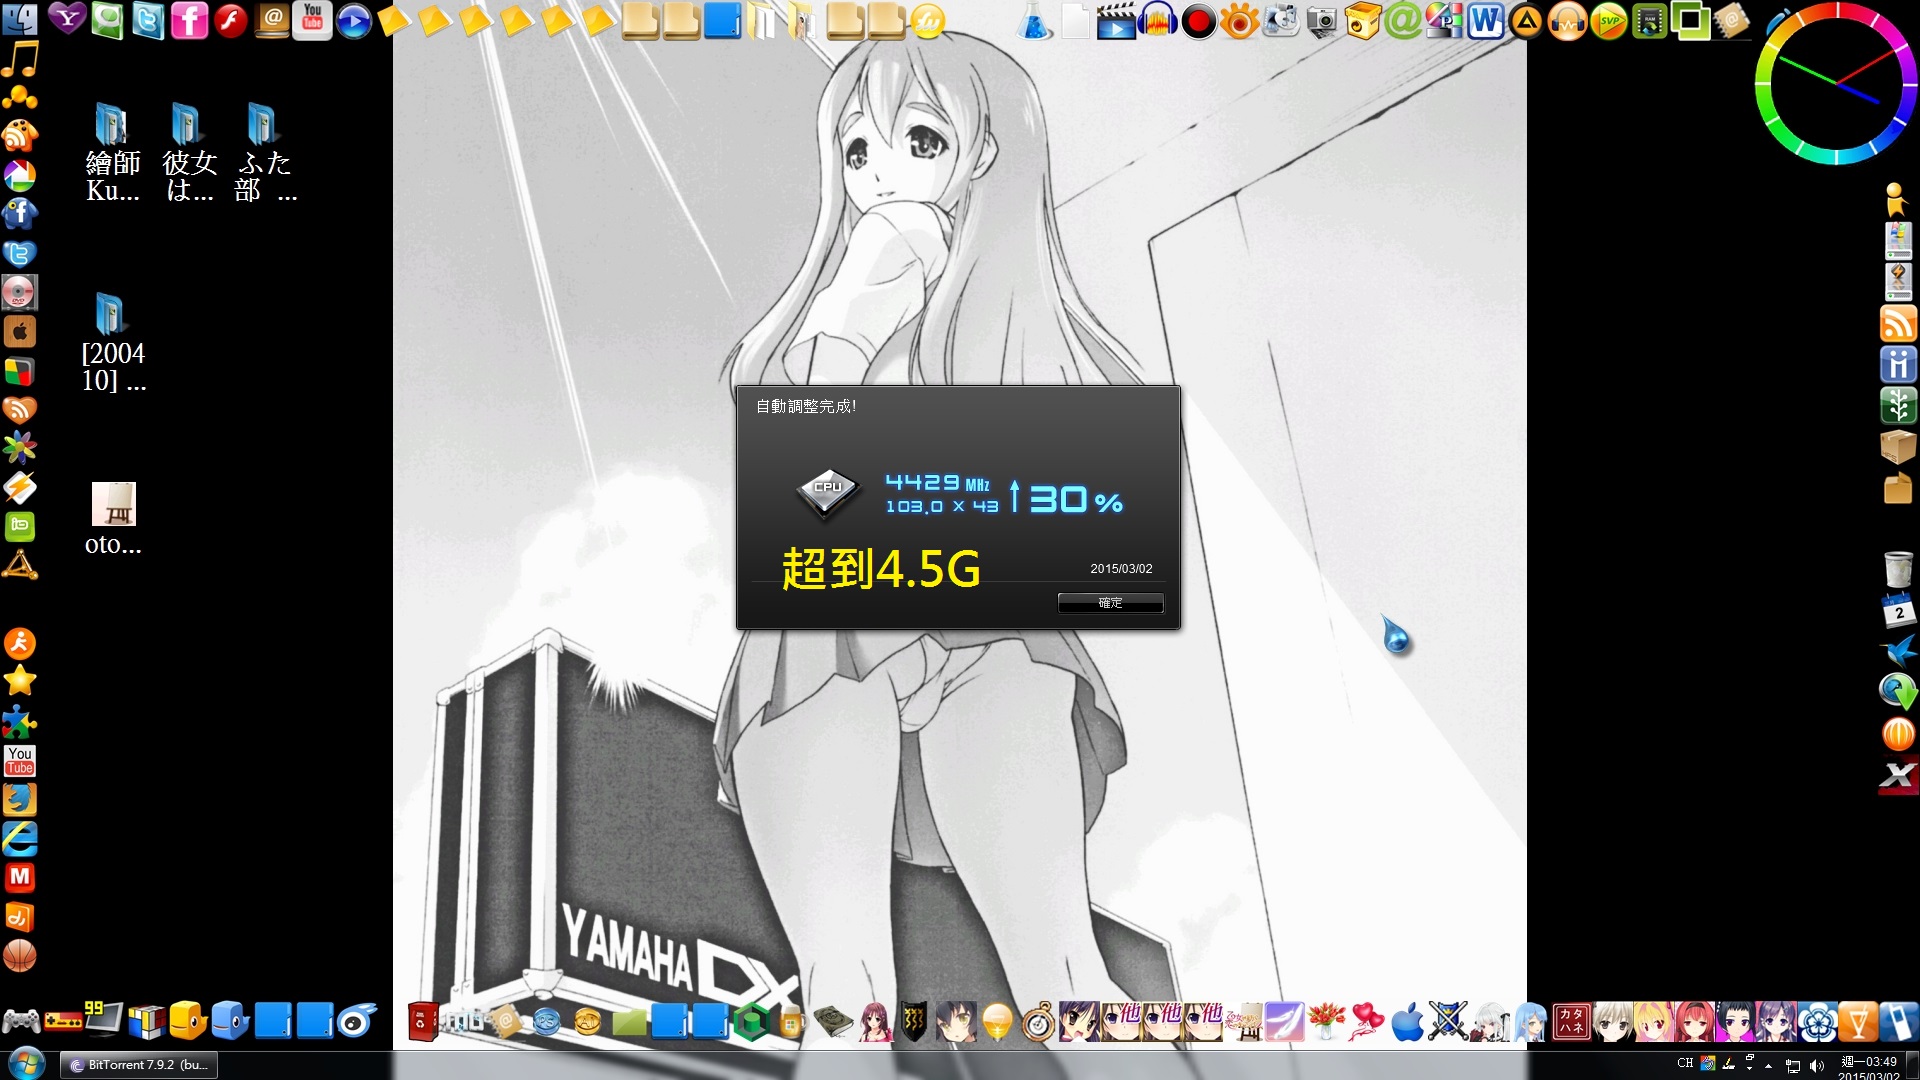Open the stopwatch icon in bottom dock
Screen dimensions: 1920x1080
coord(1038,1022)
